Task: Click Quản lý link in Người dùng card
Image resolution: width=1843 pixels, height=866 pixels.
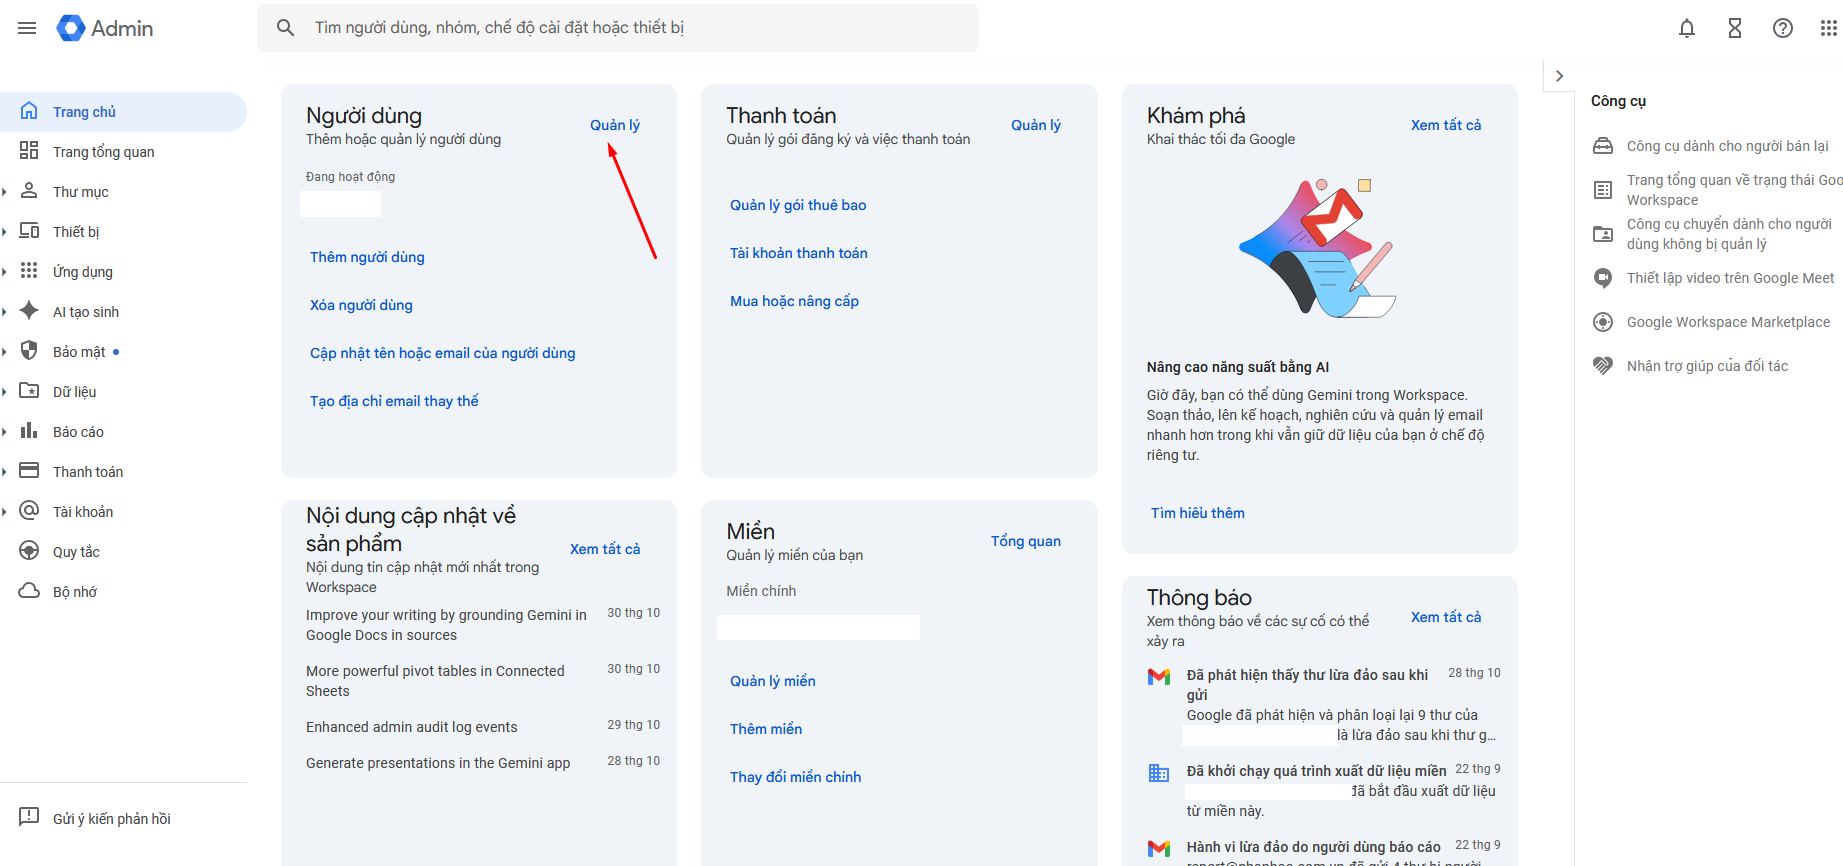Action: coord(614,125)
